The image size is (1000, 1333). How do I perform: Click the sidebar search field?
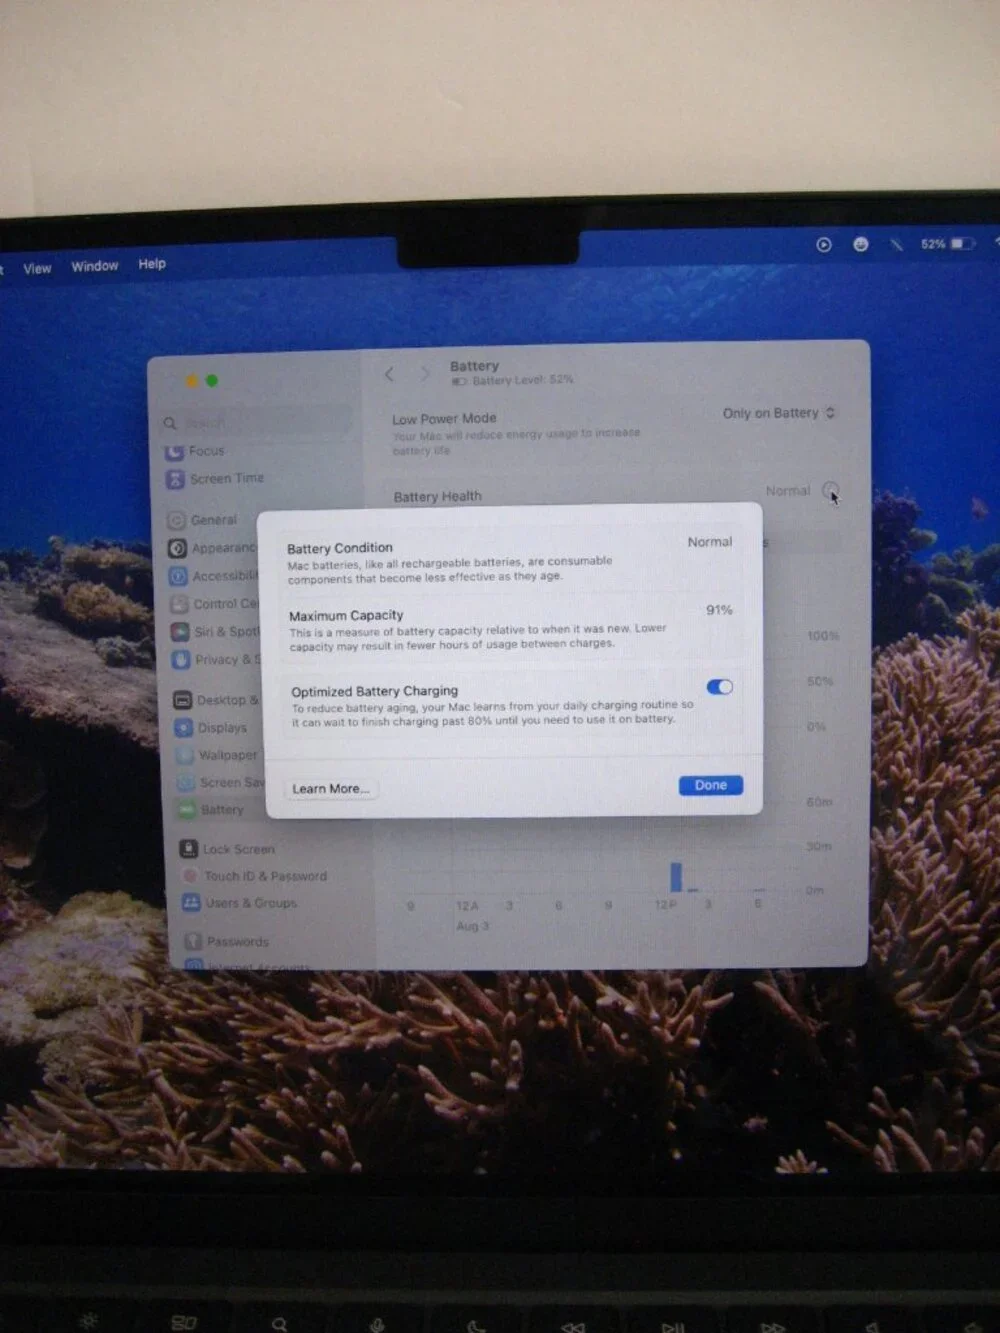[x=258, y=423]
